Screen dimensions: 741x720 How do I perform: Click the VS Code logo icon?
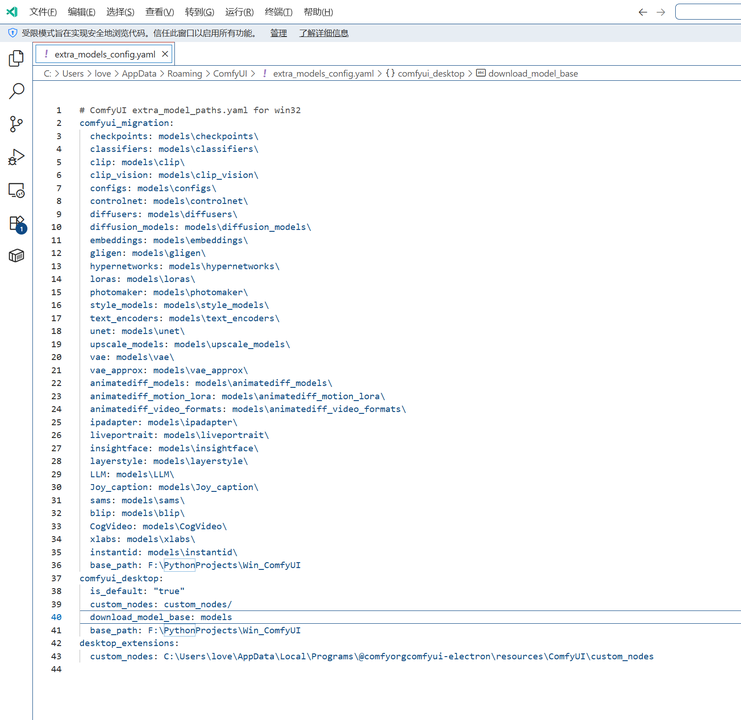click(x=12, y=11)
